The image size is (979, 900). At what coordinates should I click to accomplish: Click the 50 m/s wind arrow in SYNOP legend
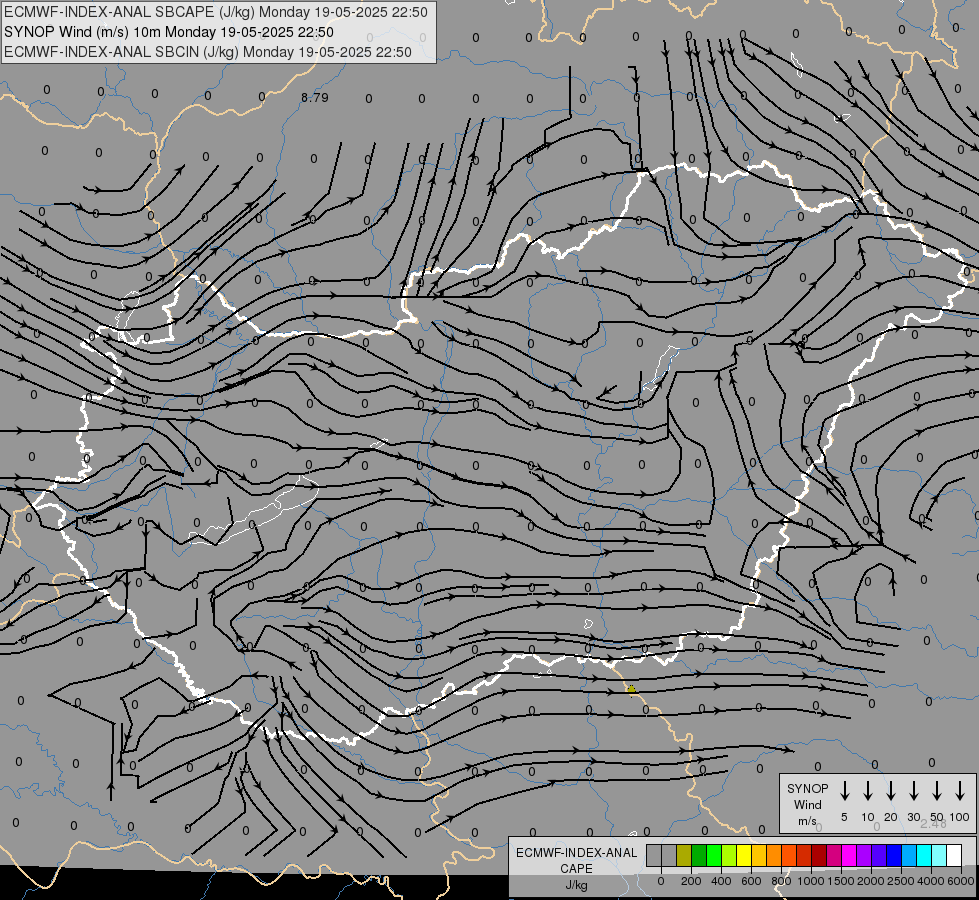[x=937, y=791]
